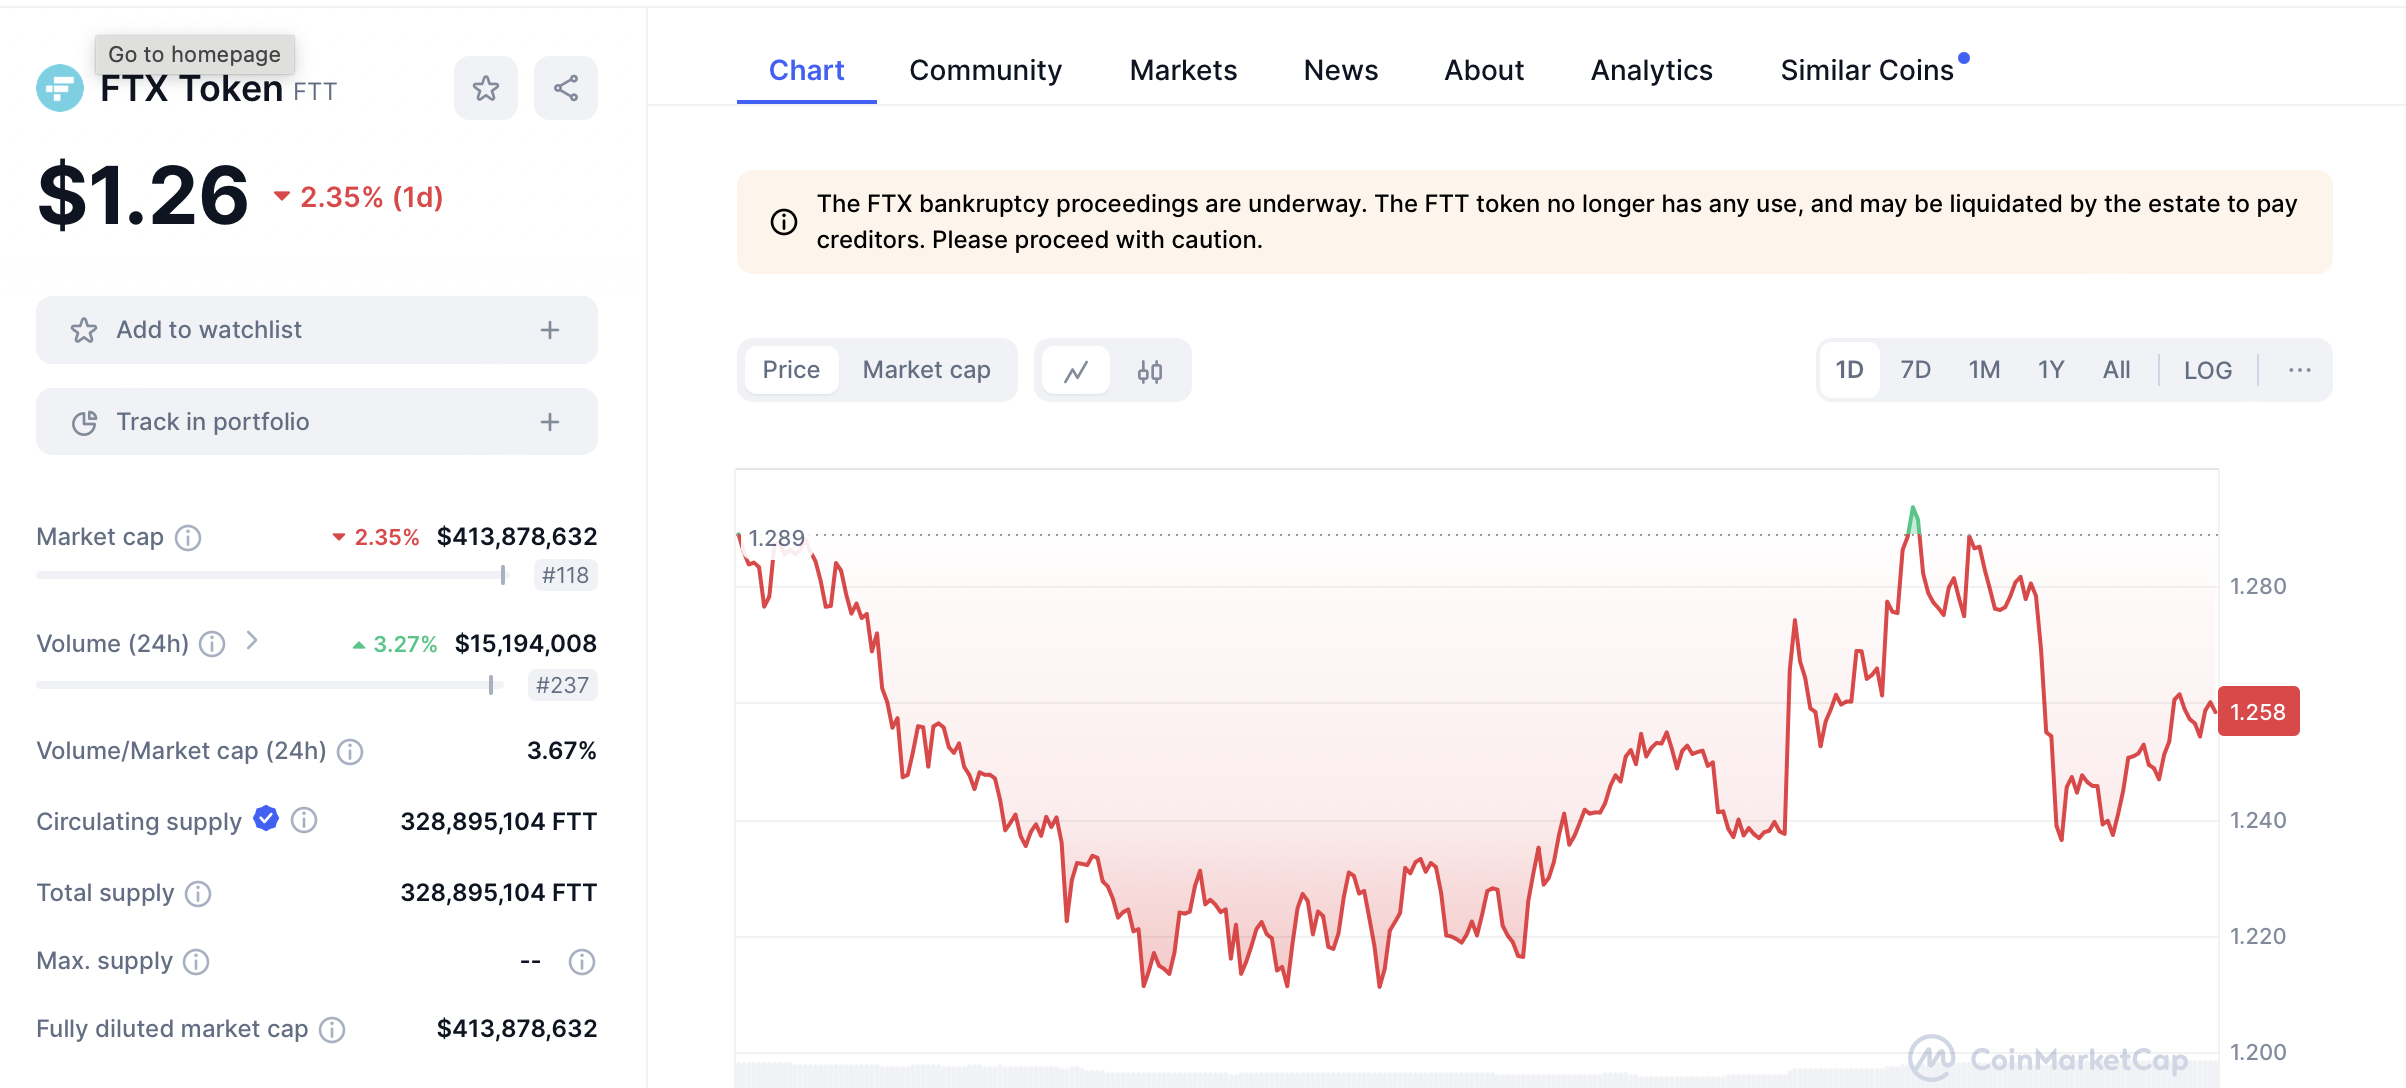The image size is (2406, 1088).
Task: Click the Market cap info icon
Action: [x=188, y=538]
